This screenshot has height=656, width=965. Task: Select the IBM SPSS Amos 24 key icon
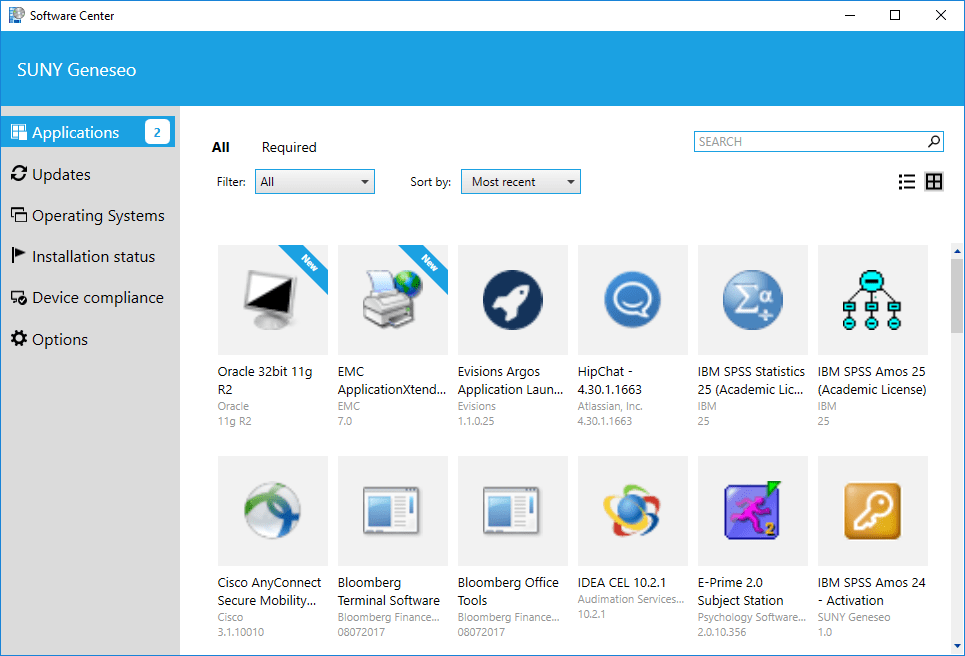pyautogui.click(x=873, y=511)
